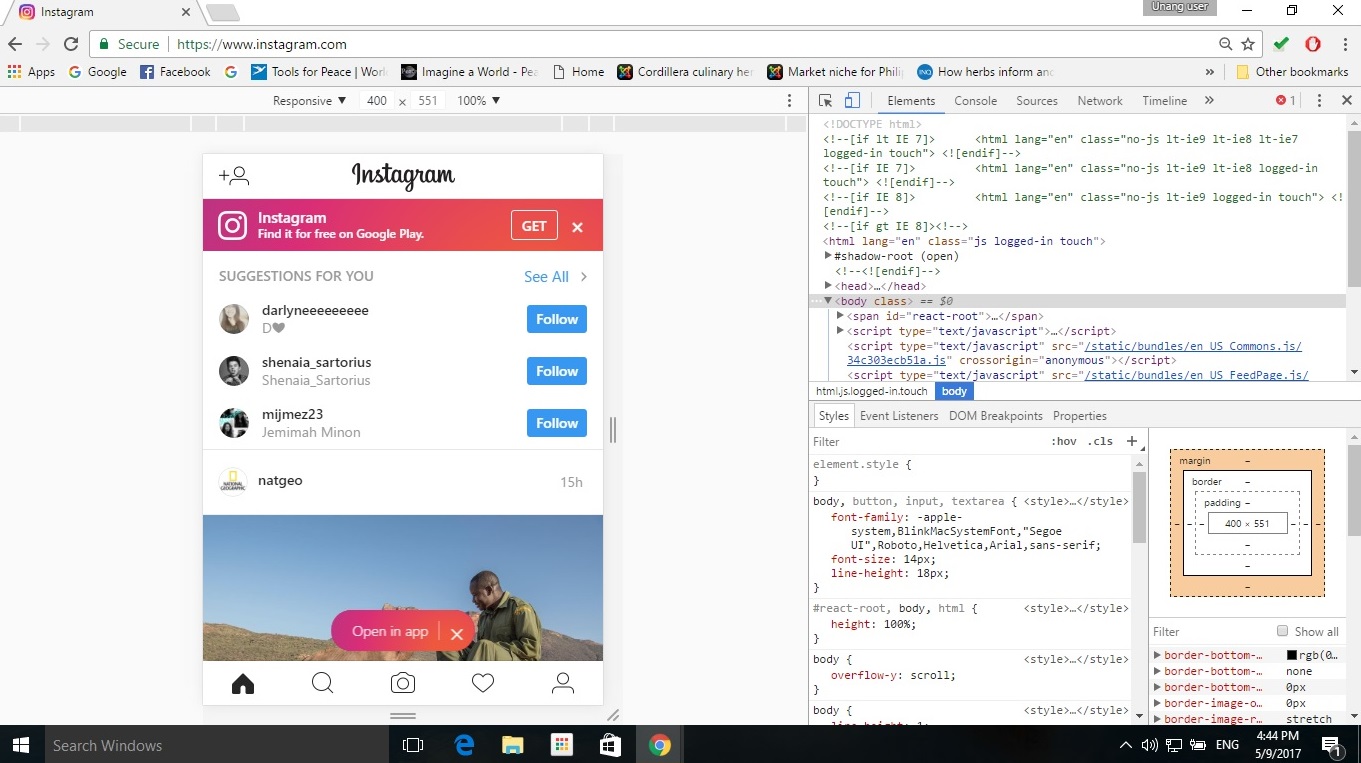Dismiss the Google Play banner
The width and height of the screenshot is (1361, 763).
pos(577,227)
